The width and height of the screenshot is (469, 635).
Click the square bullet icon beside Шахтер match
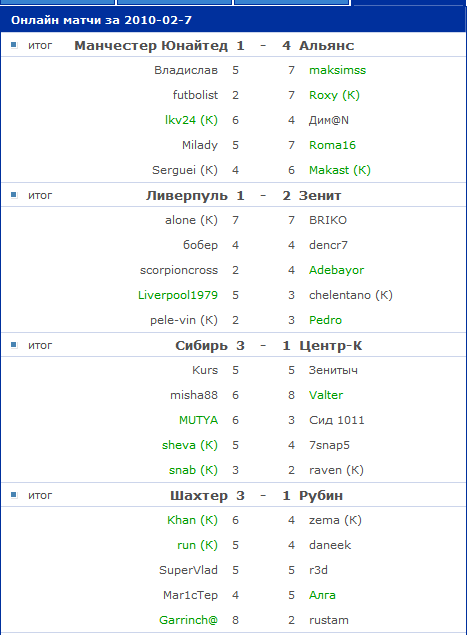click(x=14, y=494)
